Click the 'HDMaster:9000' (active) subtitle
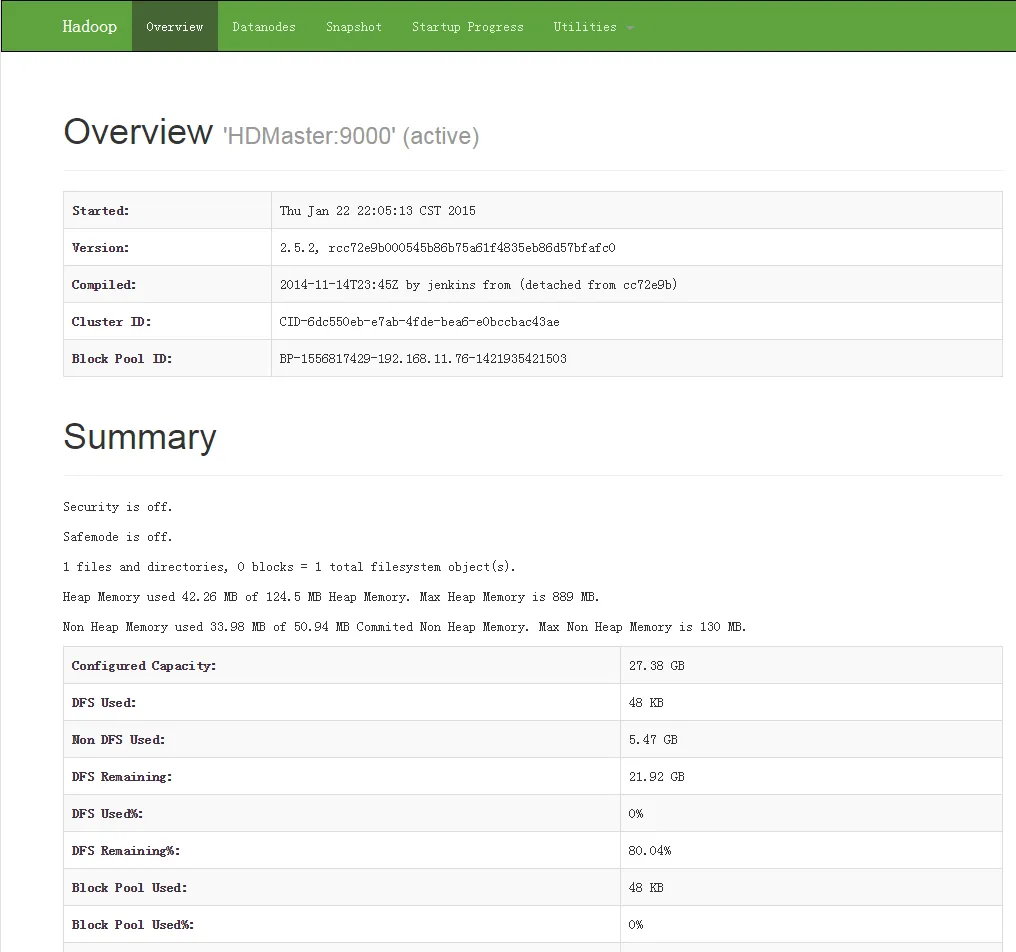Viewport: 1016px width, 952px height. [x=351, y=136]
